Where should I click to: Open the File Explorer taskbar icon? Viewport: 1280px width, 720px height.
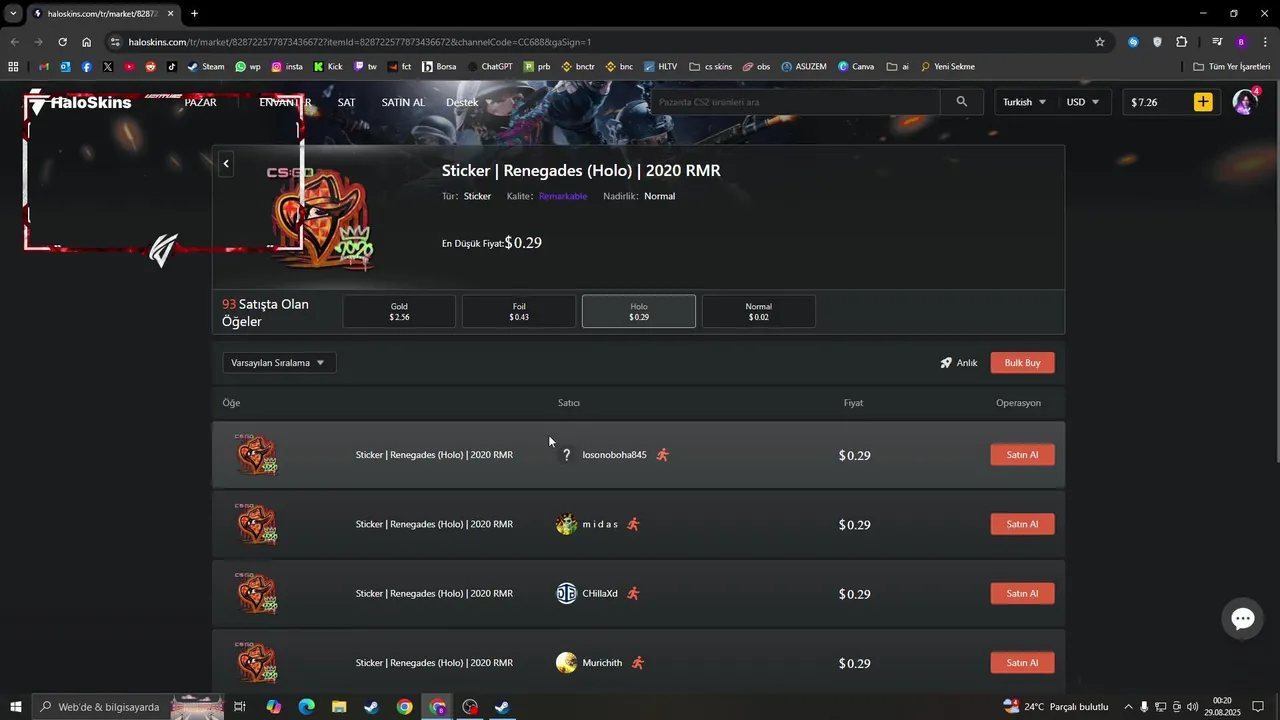pos(339,707)
